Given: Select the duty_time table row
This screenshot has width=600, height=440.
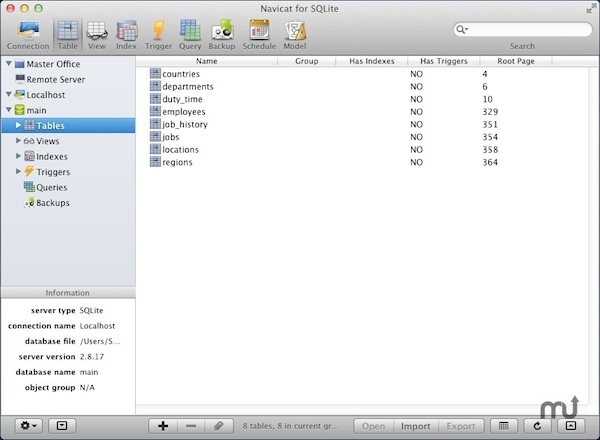Looking at the screenshot, I should click(x=362, y=99).
